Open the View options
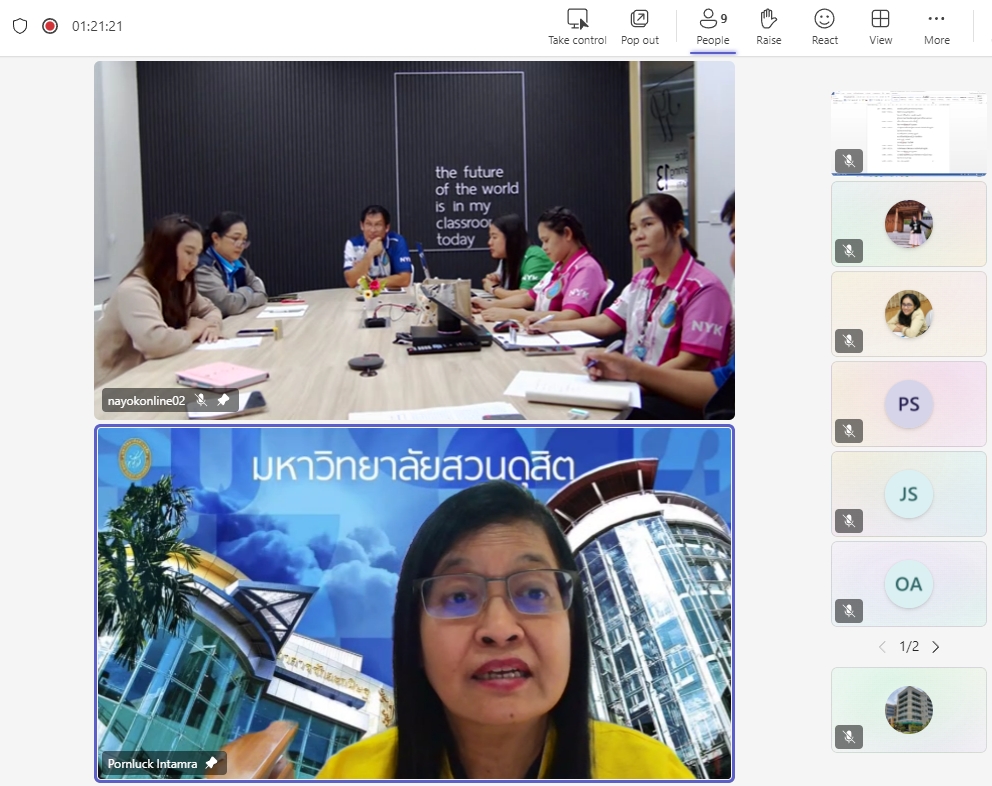 coord(880,27)
